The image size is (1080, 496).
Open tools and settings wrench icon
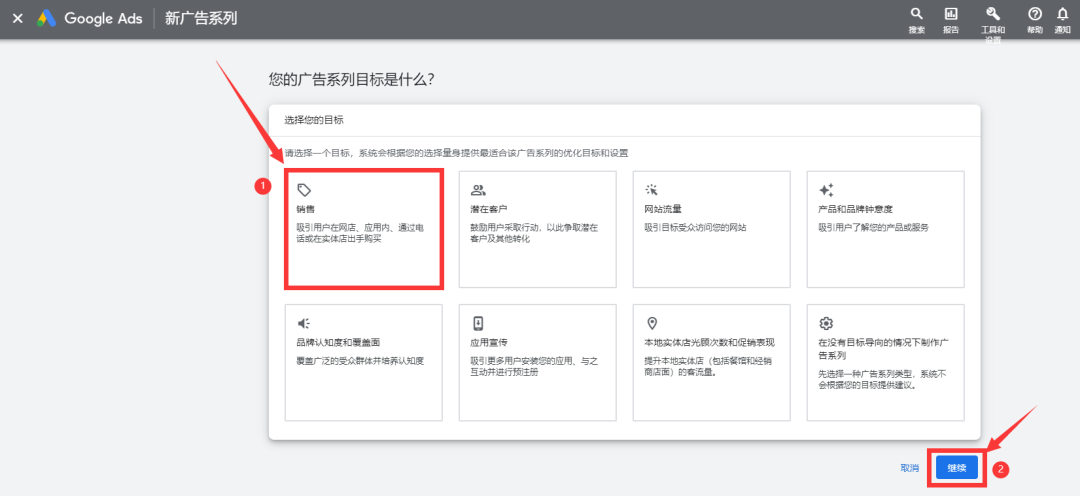992,14
